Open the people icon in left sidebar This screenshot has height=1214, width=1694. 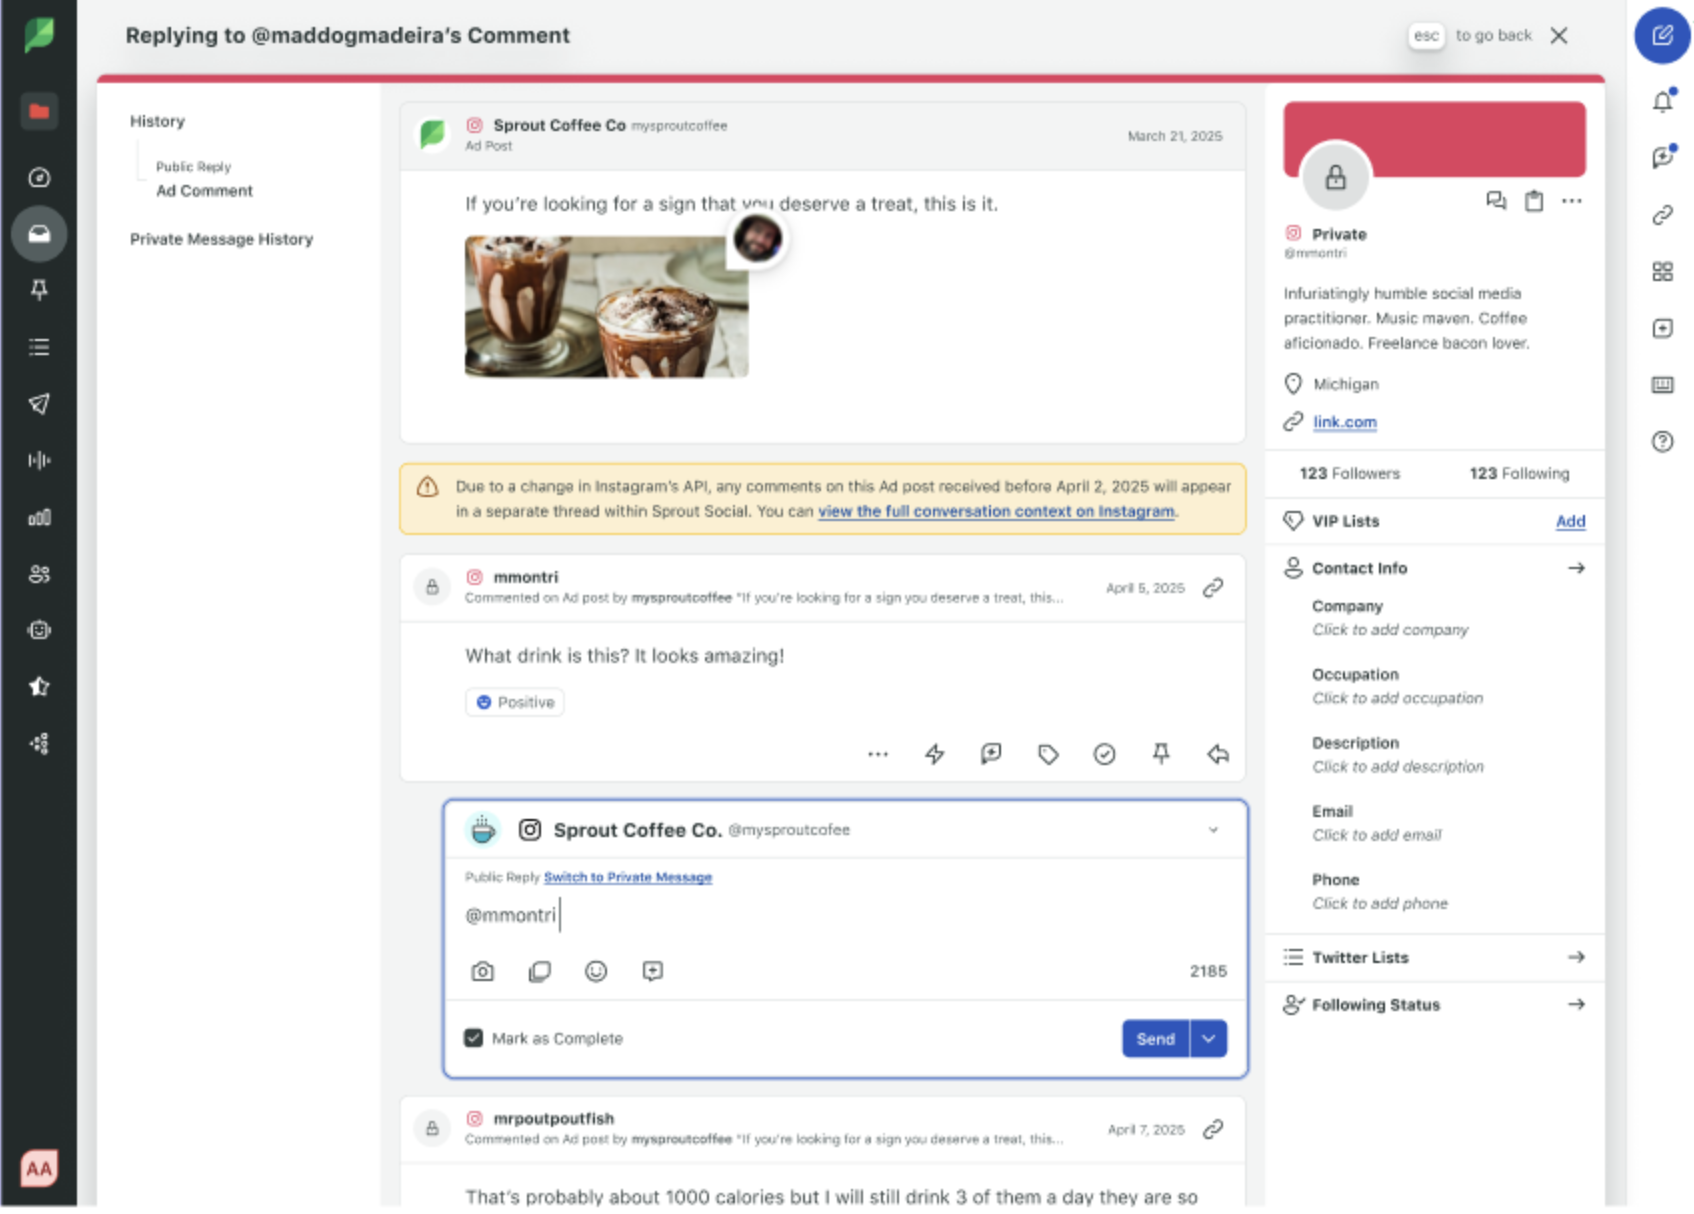[x=39, y=574]
